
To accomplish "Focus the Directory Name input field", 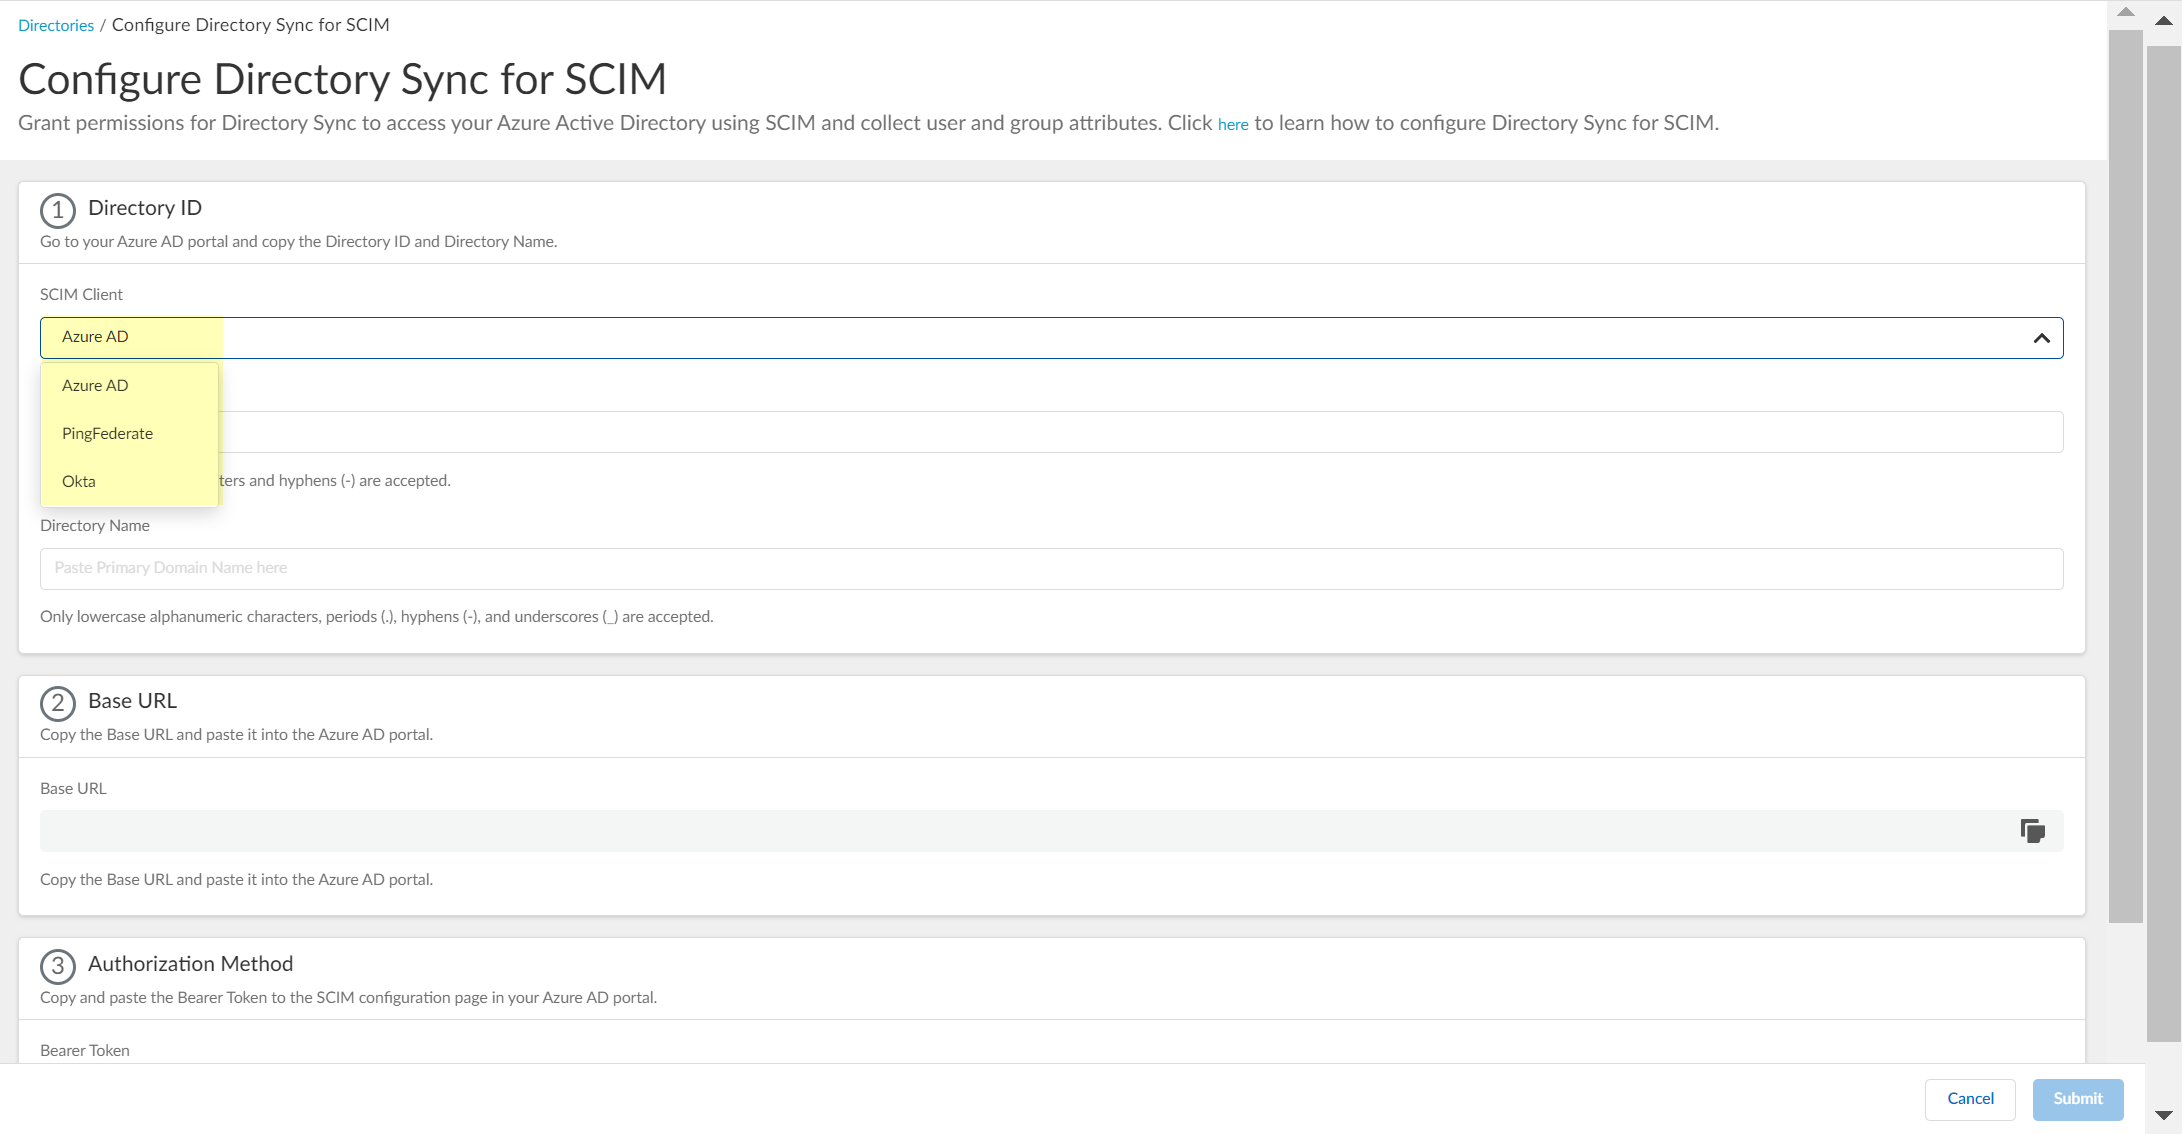I will tap(1050, 568).
